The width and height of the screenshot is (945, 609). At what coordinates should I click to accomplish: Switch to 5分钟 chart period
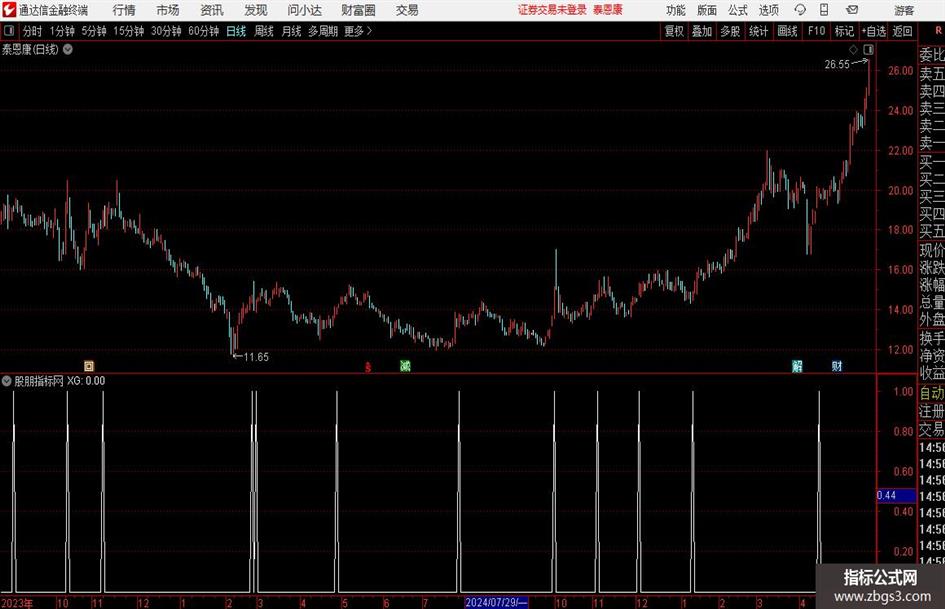(94, 31)
